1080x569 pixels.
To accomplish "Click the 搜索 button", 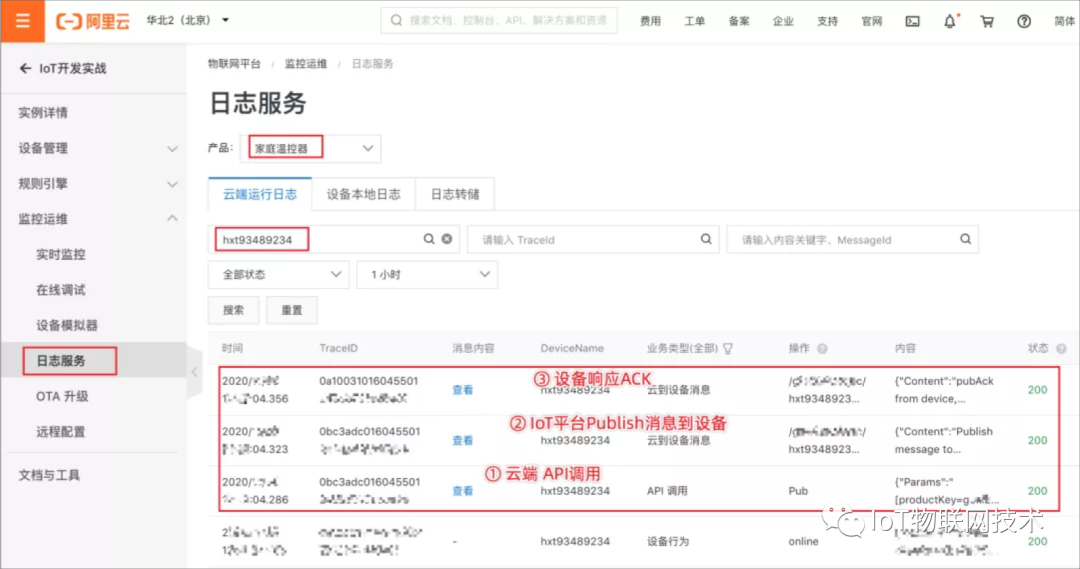I will click(233, 310).
